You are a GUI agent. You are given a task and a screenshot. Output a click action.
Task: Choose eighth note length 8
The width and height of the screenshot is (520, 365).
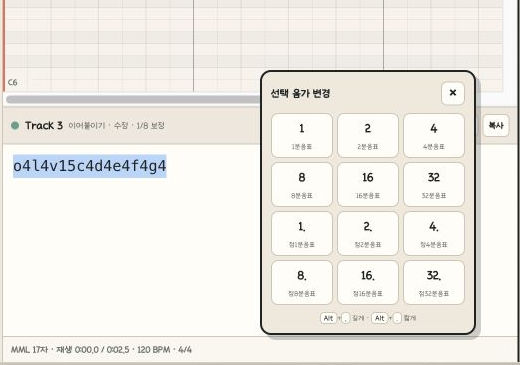[x=302, y=184]
